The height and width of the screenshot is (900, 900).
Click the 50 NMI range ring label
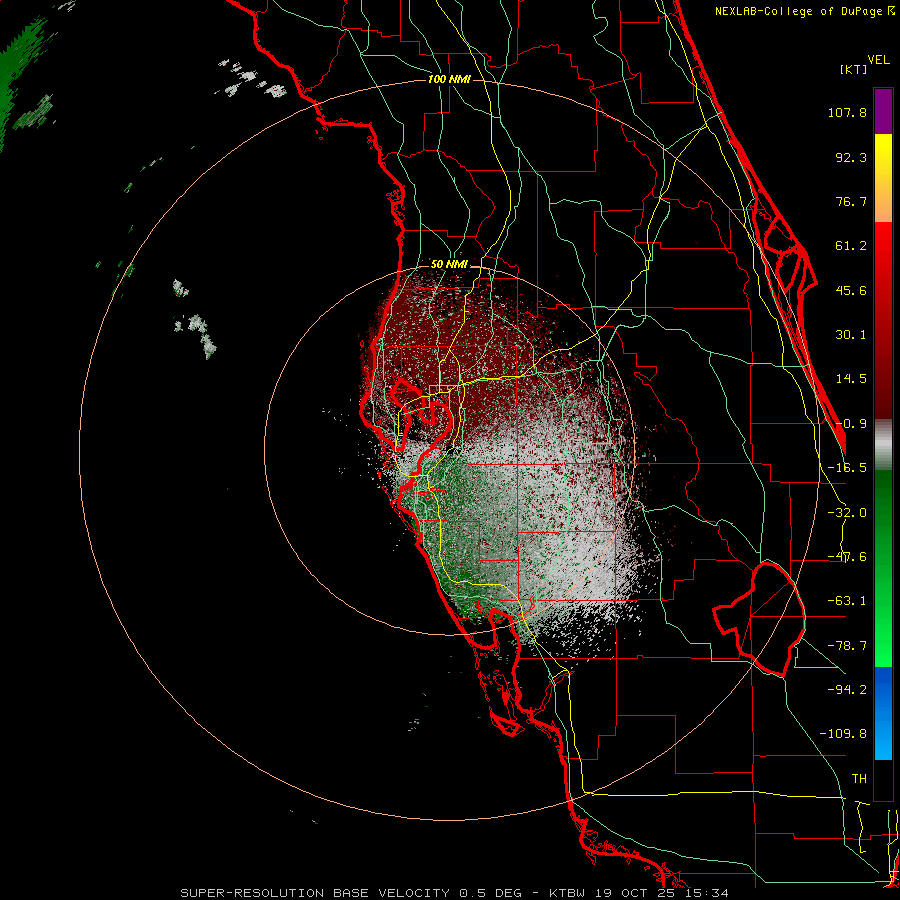click(449, 265)
